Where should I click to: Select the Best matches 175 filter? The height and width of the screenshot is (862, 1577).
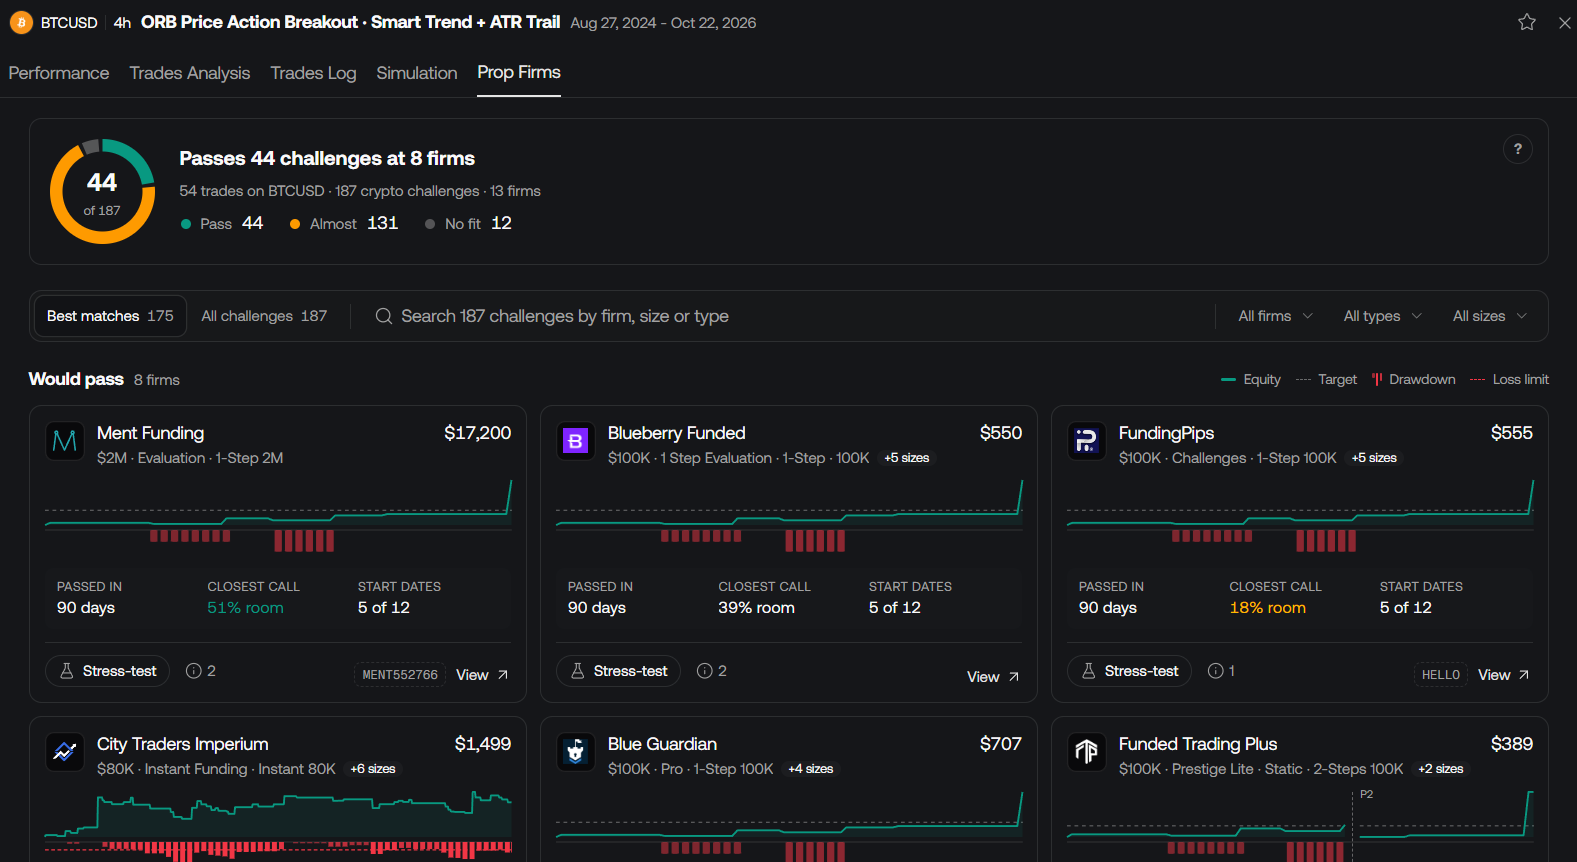pyautogui.click(x=110, y=316)
